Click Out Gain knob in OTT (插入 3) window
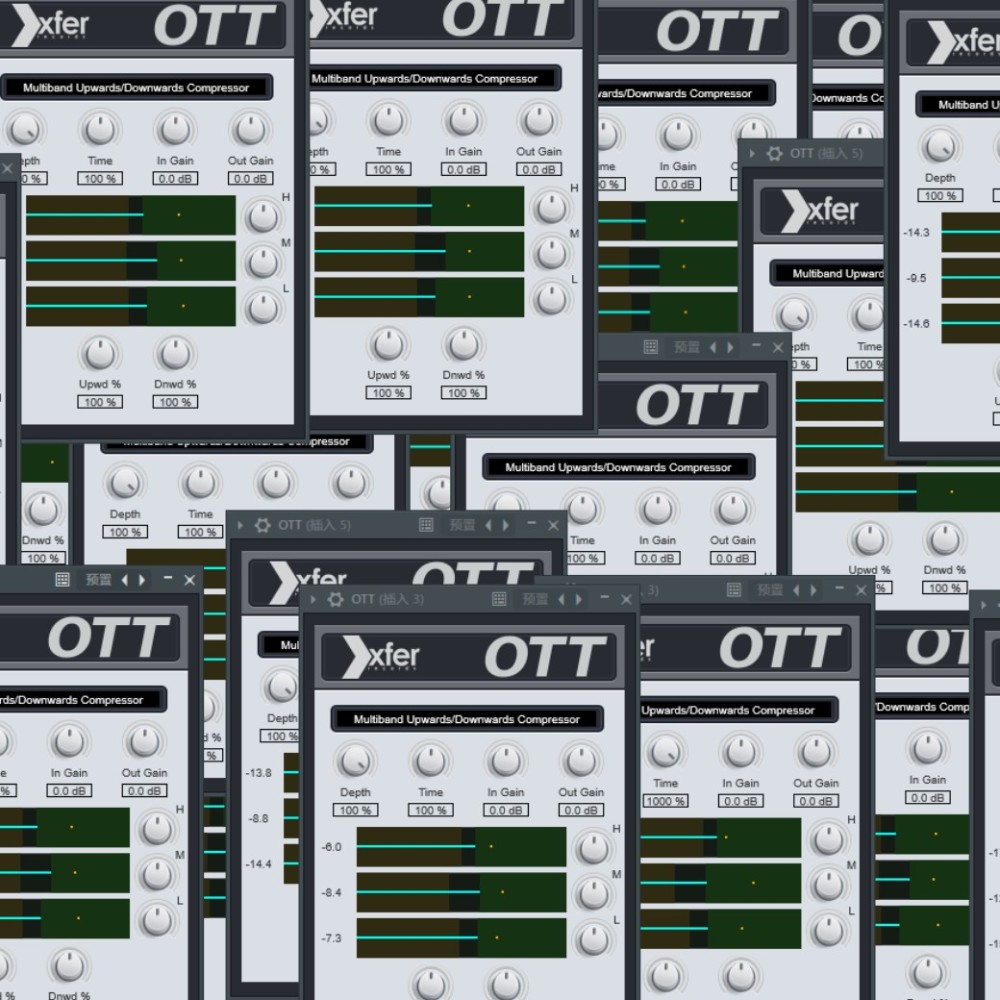The width and height of the screenshot is (1000, 1000). click(581, 761)
